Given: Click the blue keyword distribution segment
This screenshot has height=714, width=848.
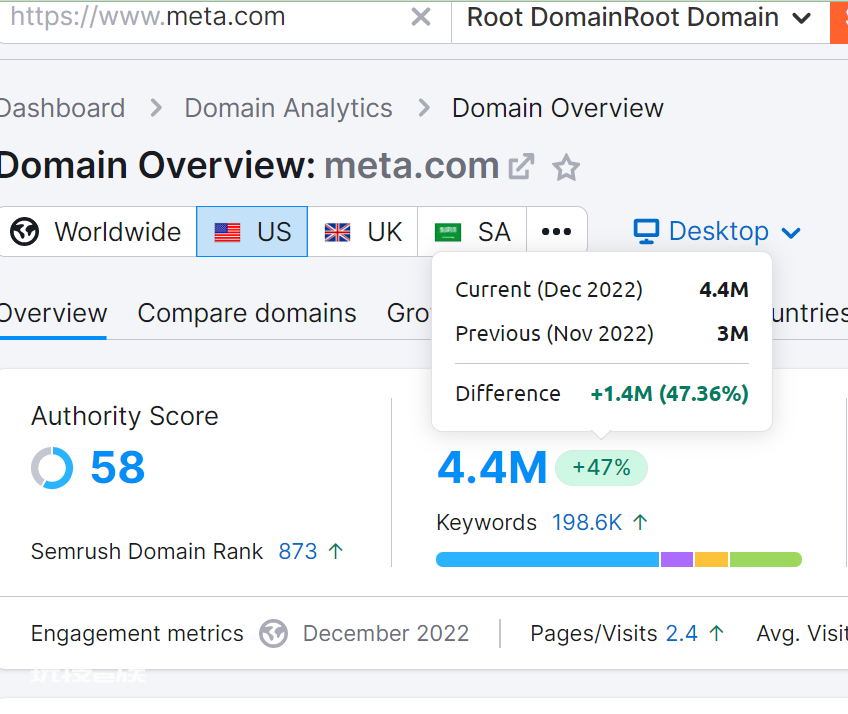Looking at the screenshot, I should tap(547, 559).
